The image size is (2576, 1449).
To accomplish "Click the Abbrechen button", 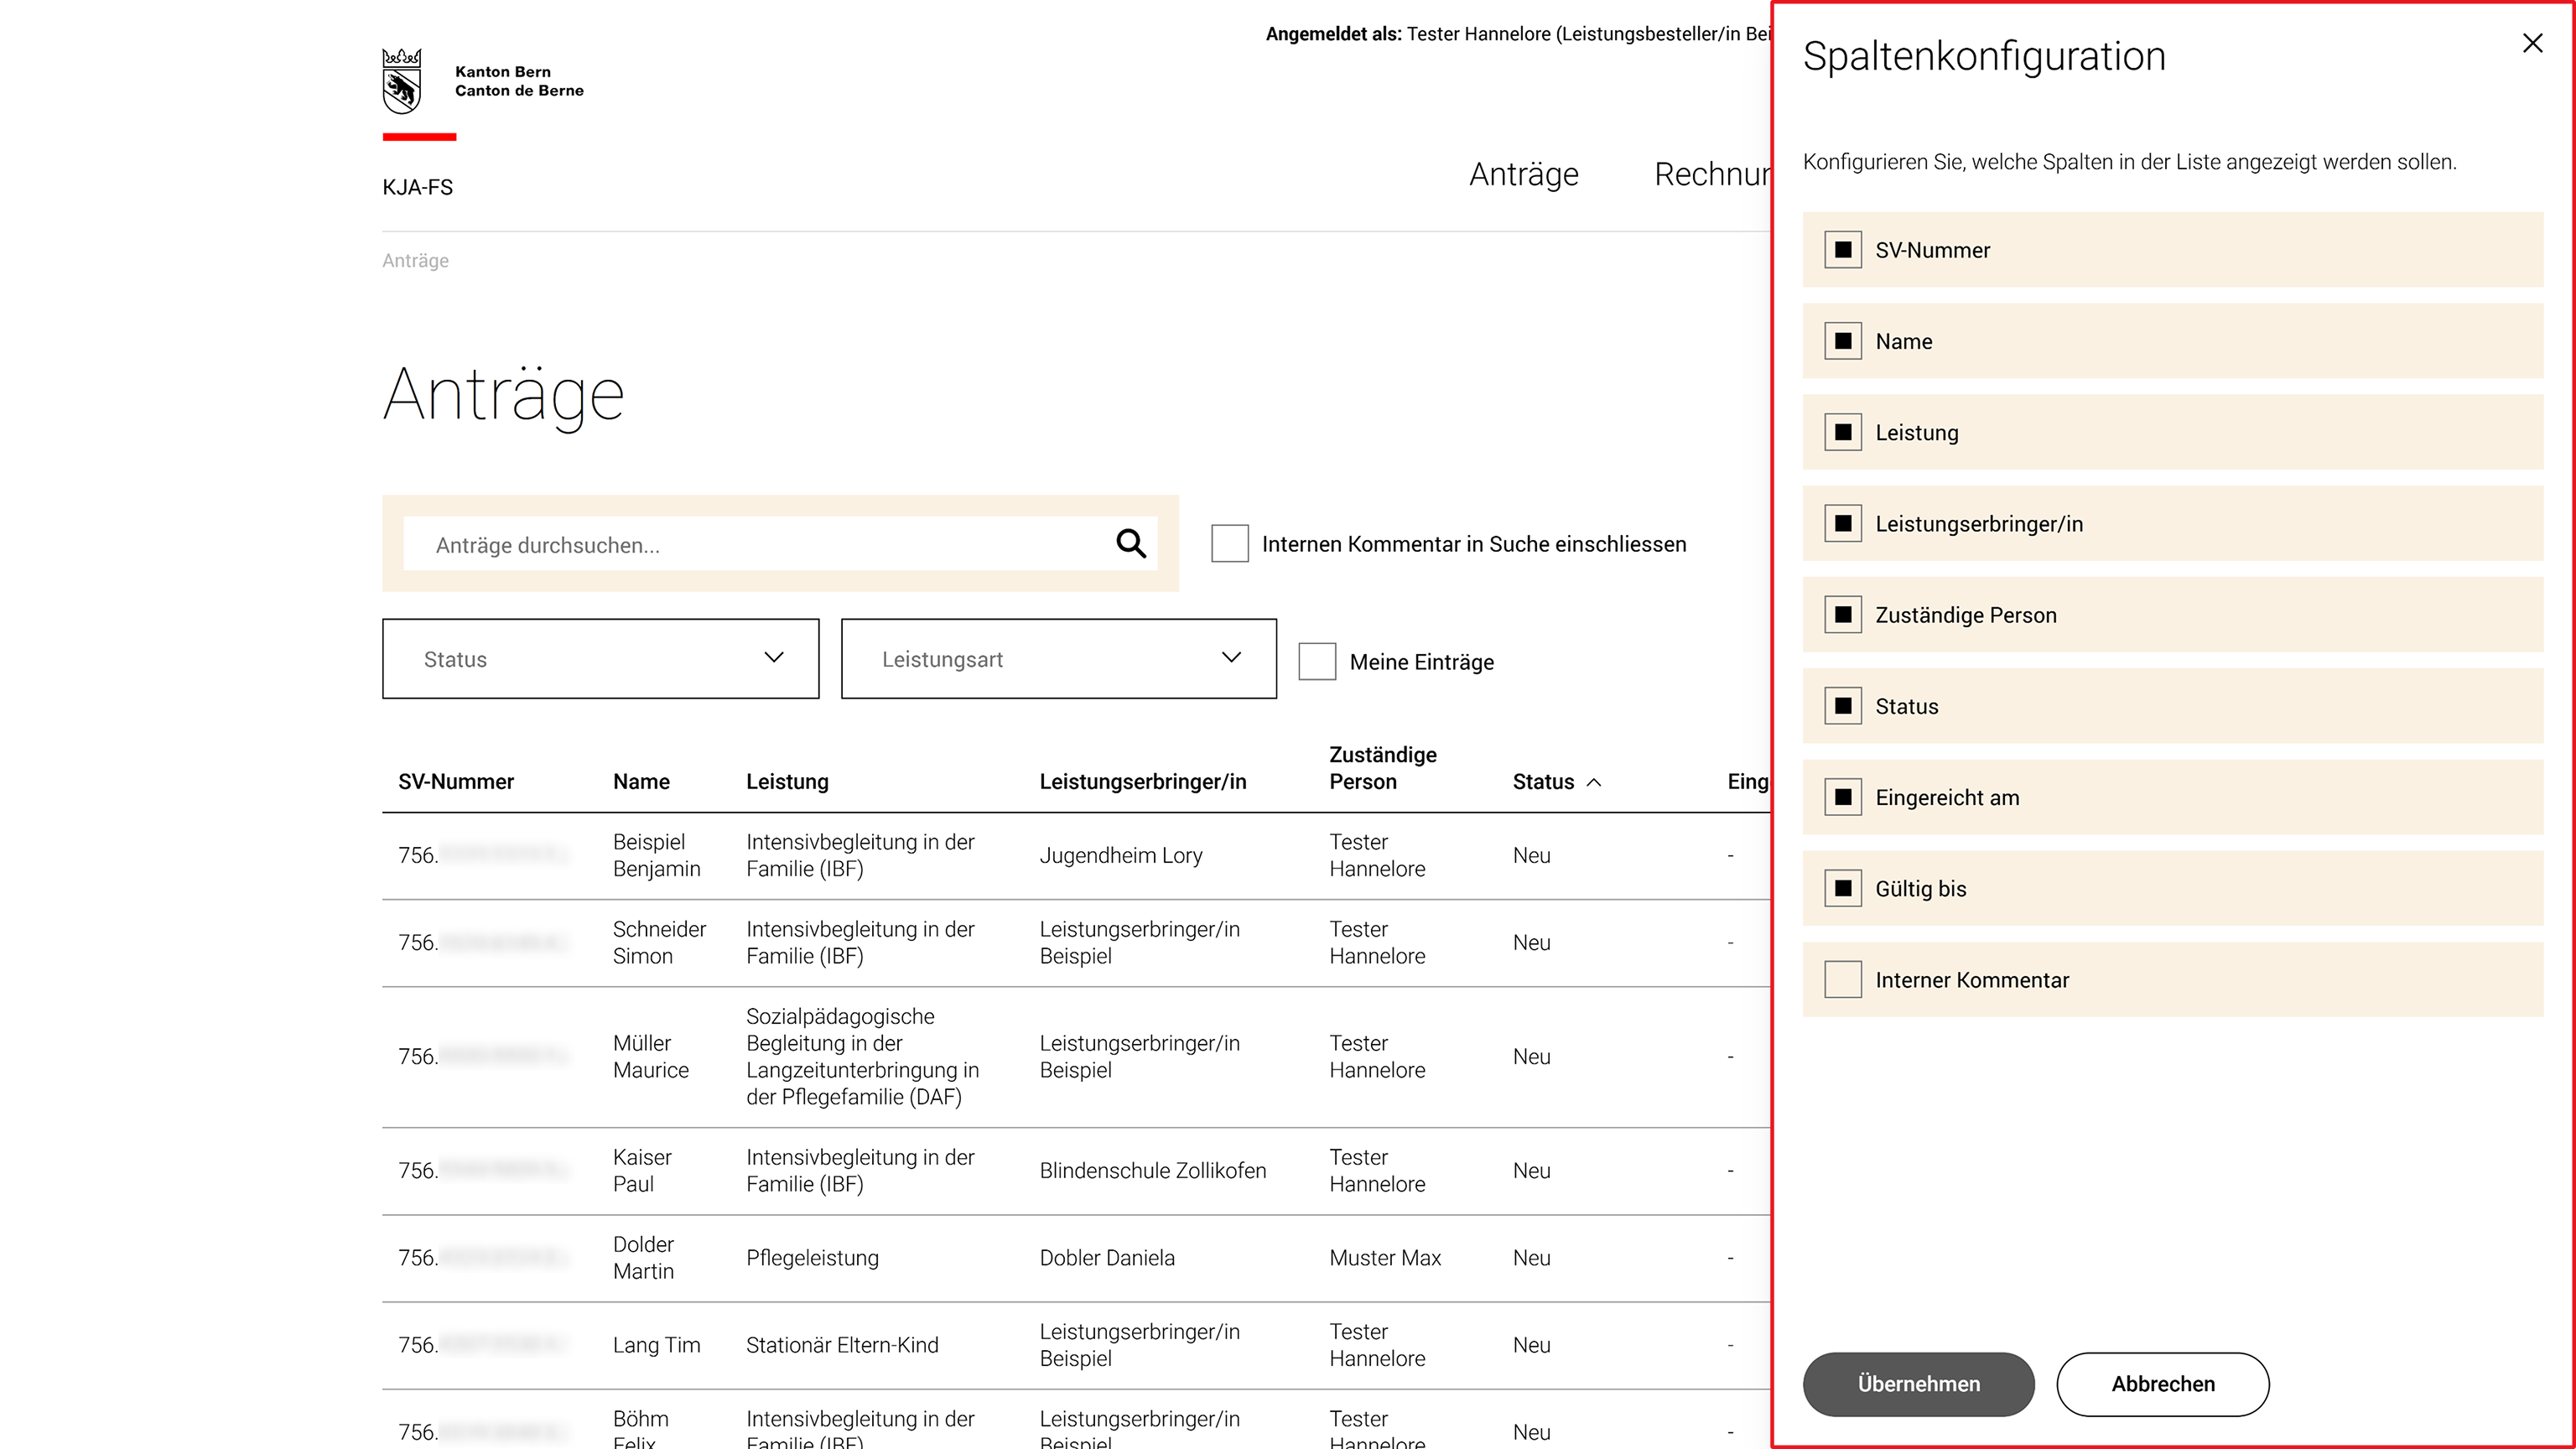I will coord(2162,1384).
